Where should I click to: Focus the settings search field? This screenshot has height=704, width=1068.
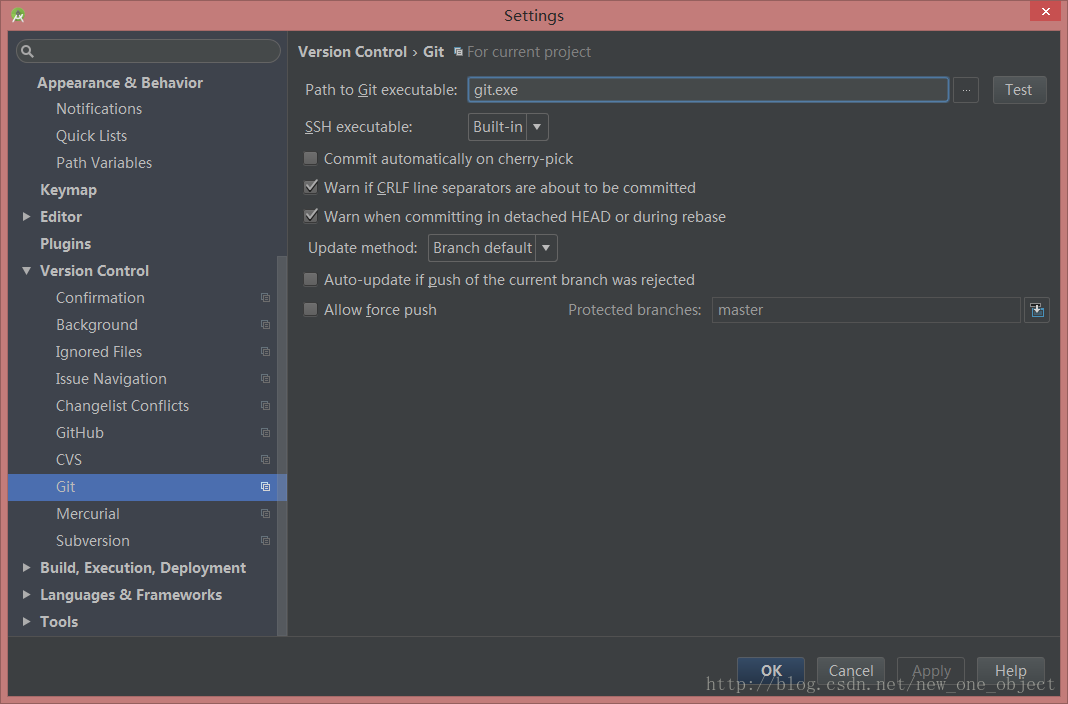coord(148,51)
